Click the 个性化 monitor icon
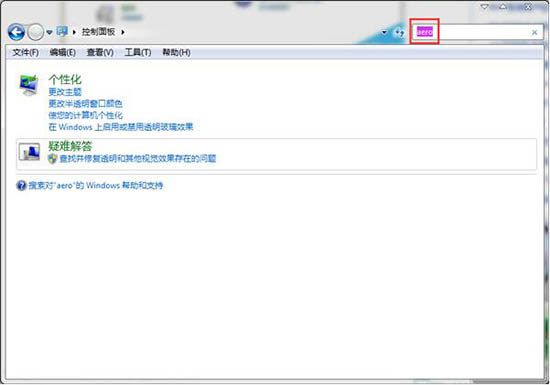Image resolution: width=550 pixels, height=385 pixels. 29,85
